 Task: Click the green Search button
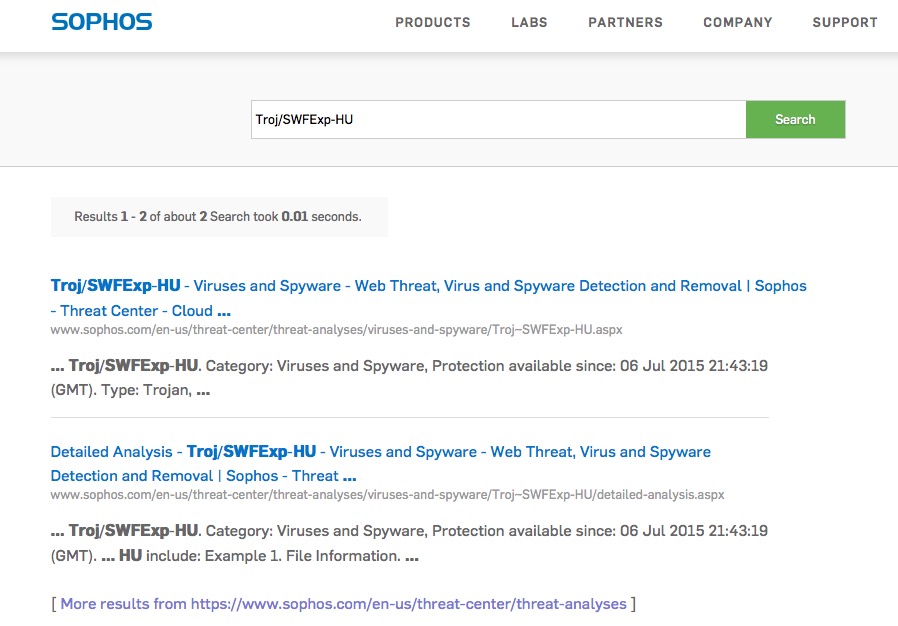[x=795, y=119]
